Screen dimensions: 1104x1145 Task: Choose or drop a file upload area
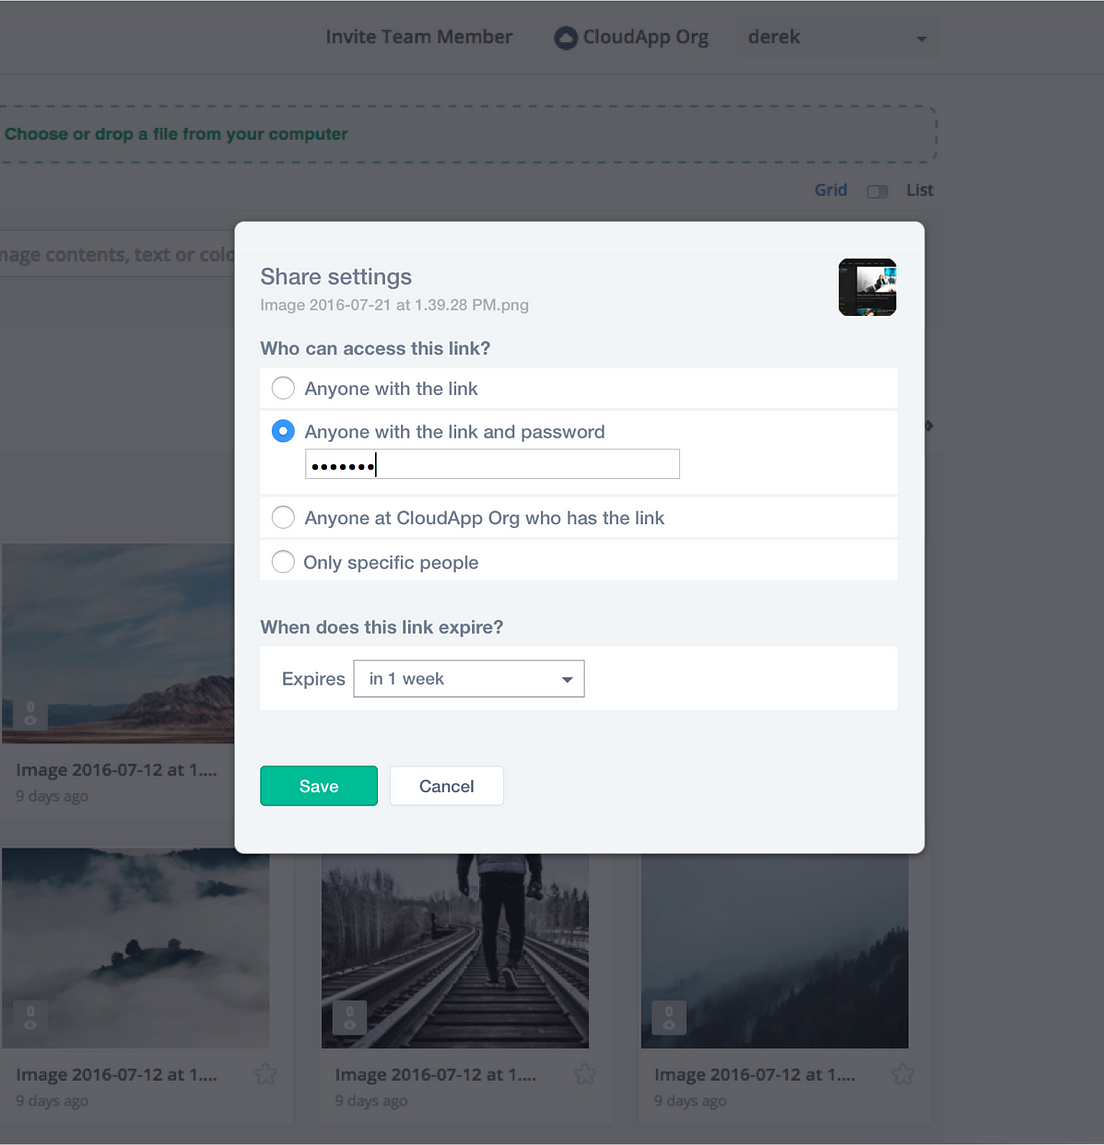click(467, 134)
